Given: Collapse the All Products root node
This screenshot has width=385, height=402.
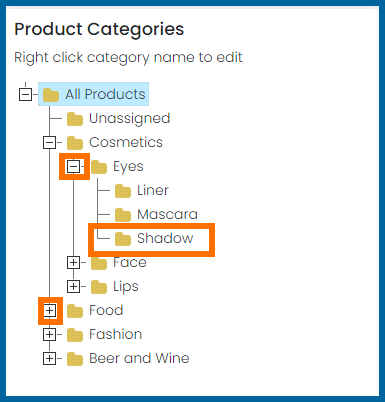Looking at the screenshot, I should click(x=26, y=94).
